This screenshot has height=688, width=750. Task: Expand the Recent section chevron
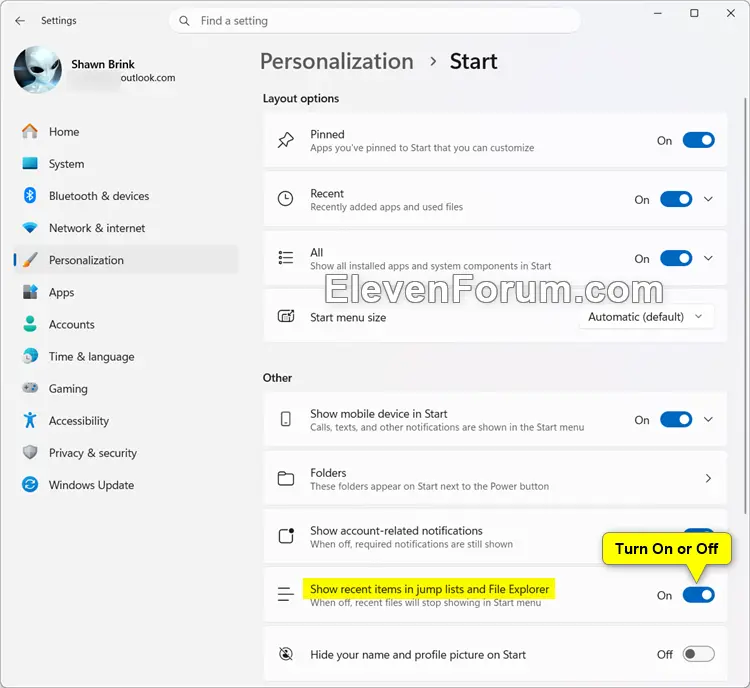pyautogui.click(x=708, y=199)
